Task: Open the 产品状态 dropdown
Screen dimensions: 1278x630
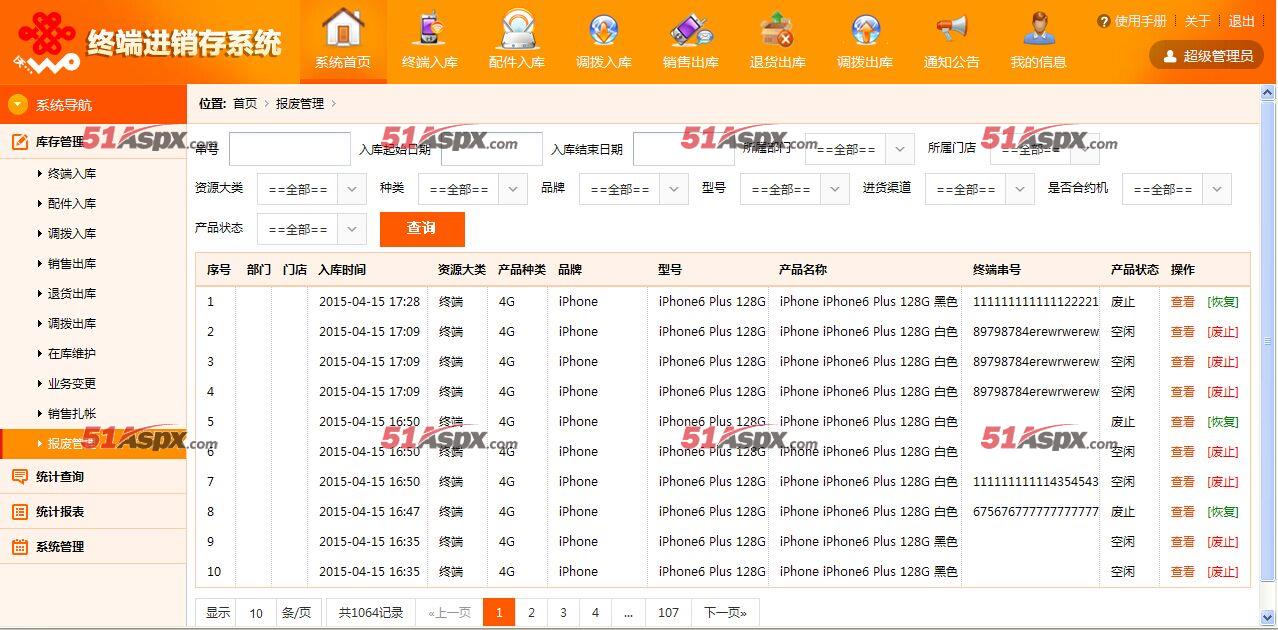Action: pyautogui.click(x=312, y=229)
